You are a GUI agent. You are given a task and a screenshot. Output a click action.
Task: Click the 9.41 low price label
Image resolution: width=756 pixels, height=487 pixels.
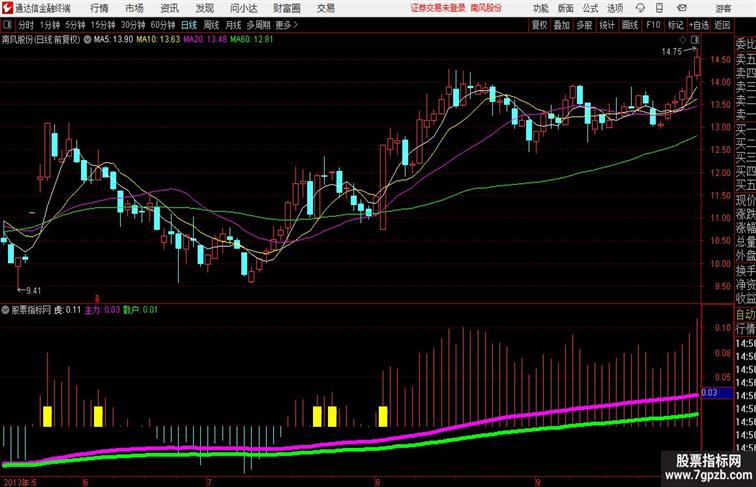point(34,291)
